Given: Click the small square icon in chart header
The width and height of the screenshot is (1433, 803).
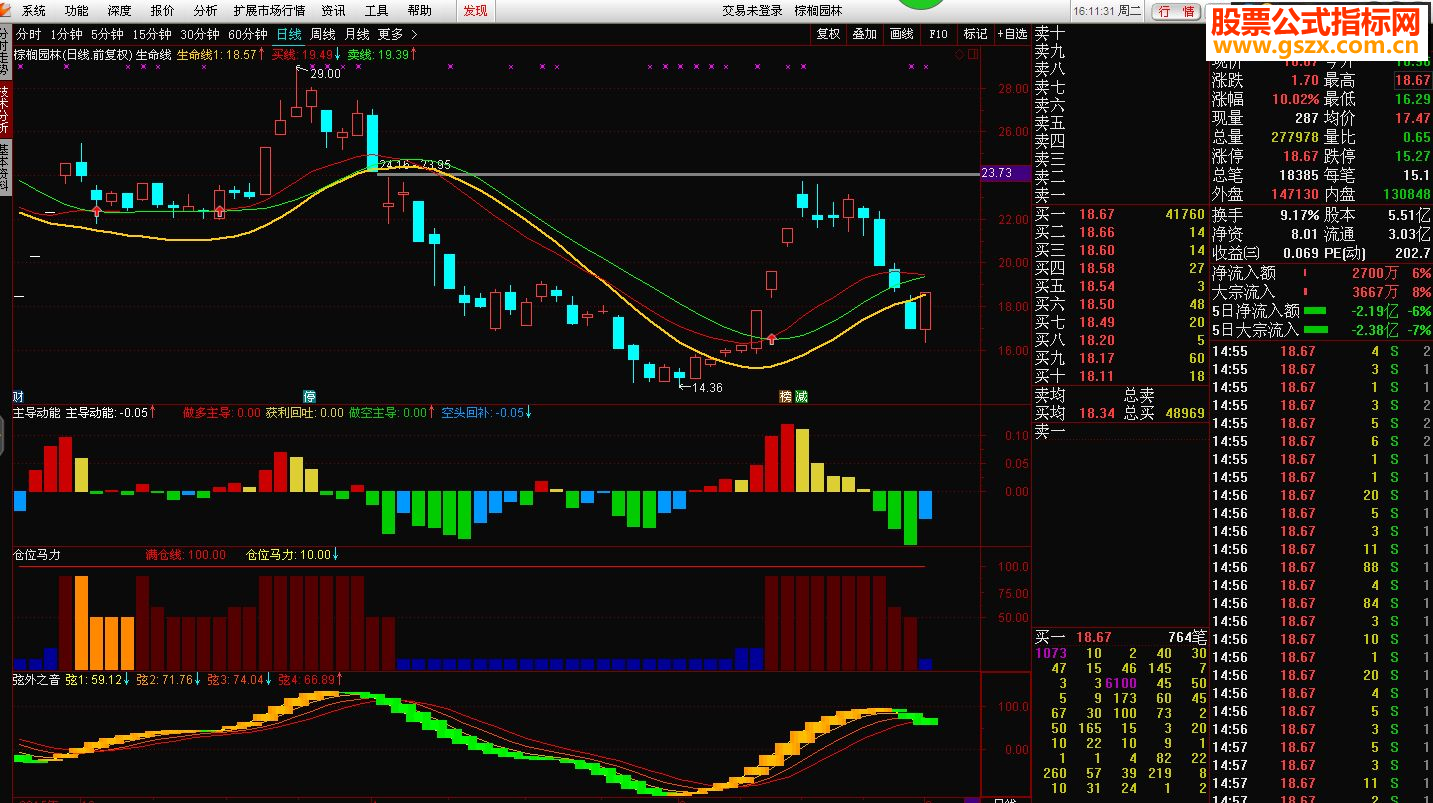Looking at the screenshot, I should click(971, 55).
